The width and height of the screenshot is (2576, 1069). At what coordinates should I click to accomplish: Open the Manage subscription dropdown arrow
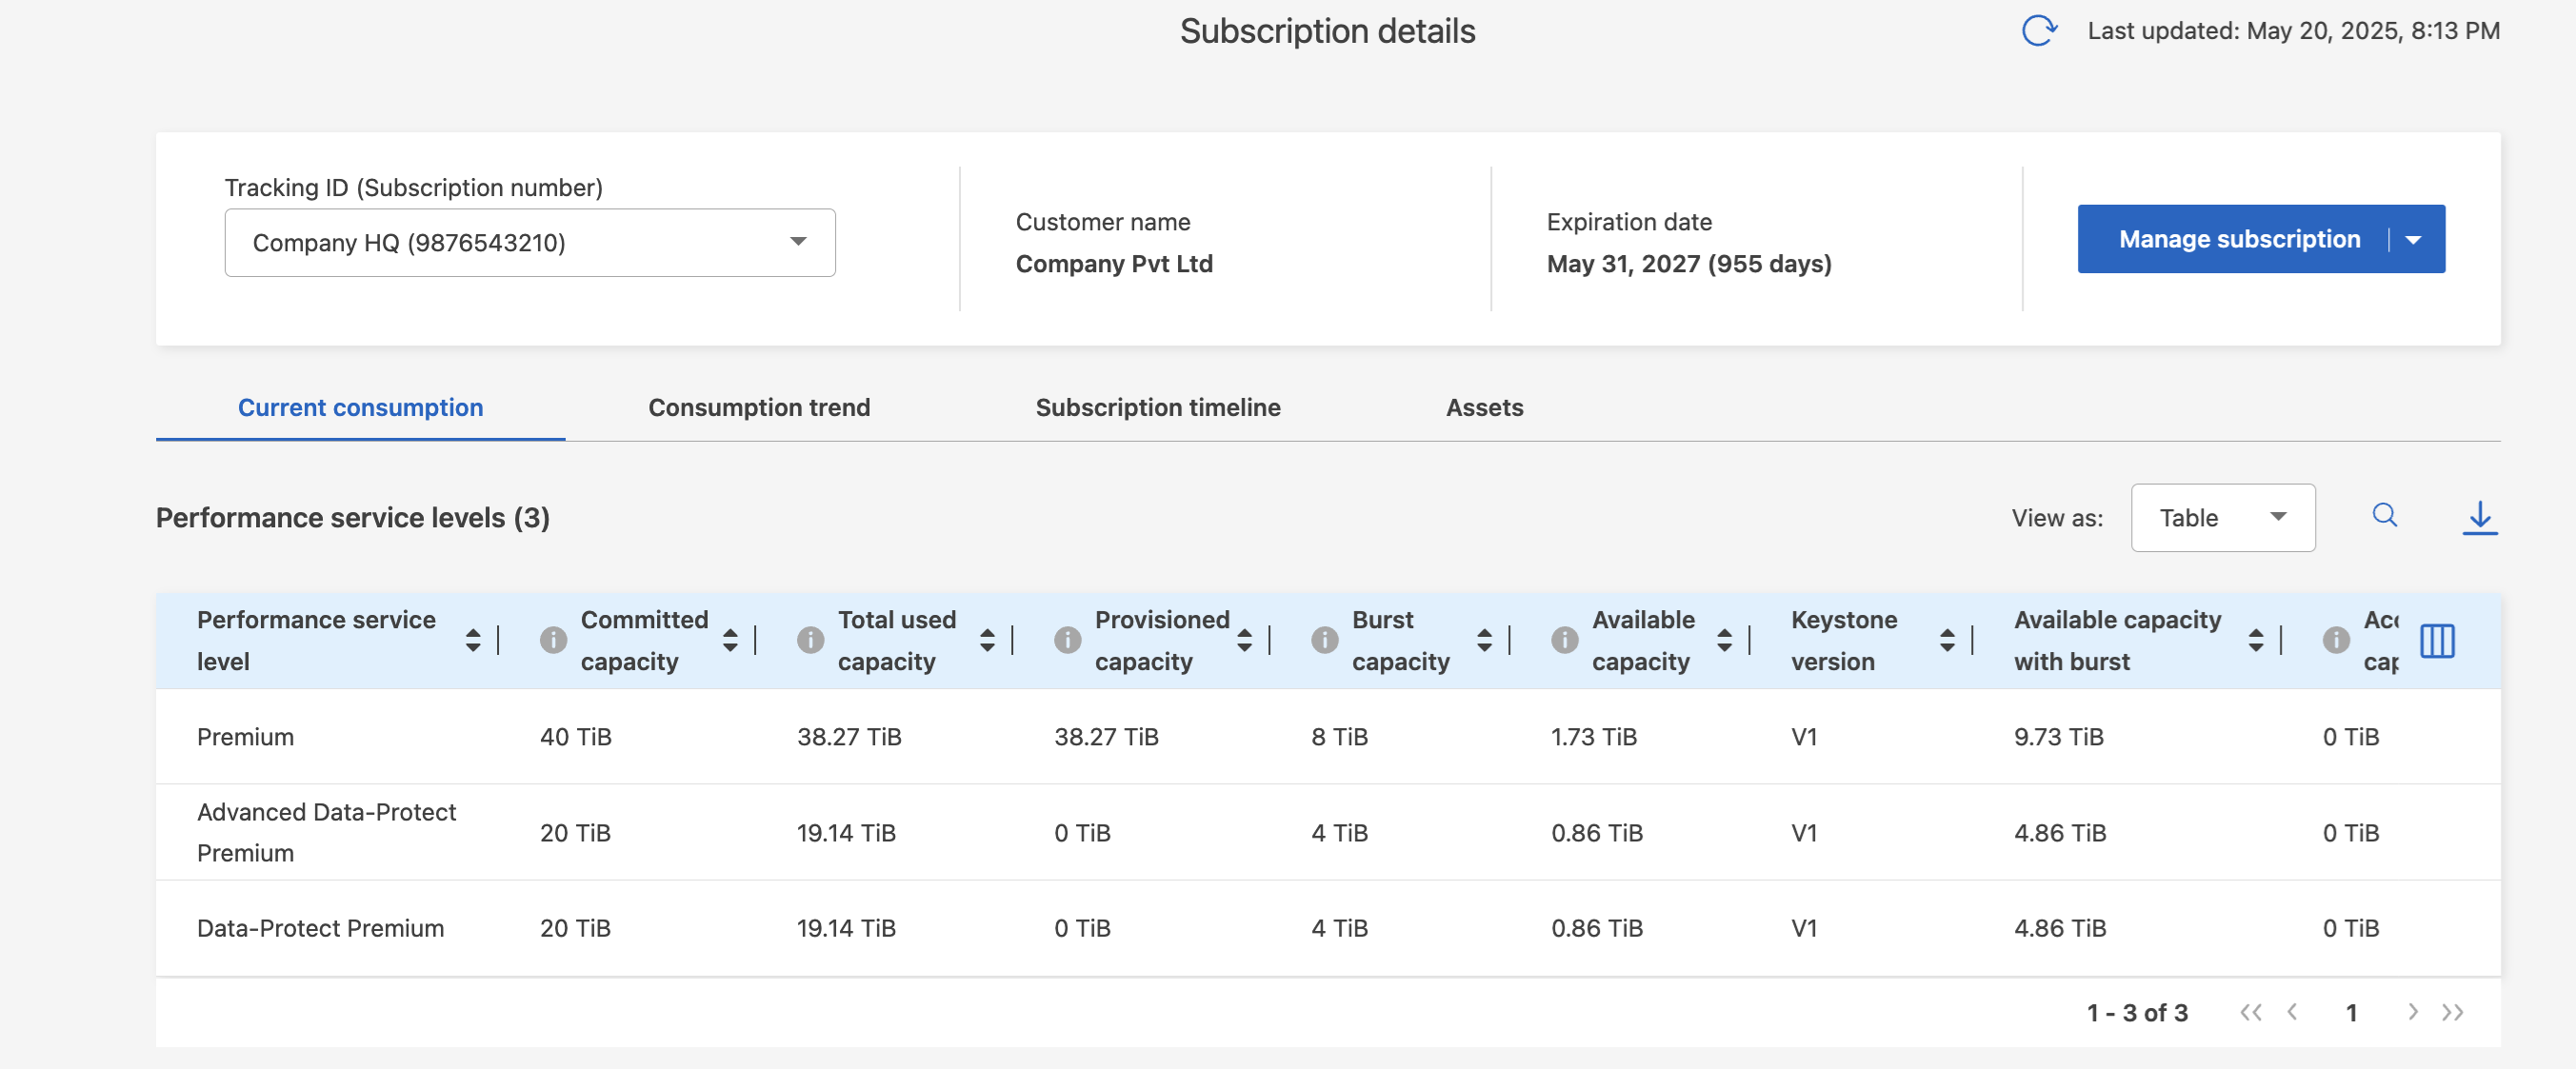2413,240
